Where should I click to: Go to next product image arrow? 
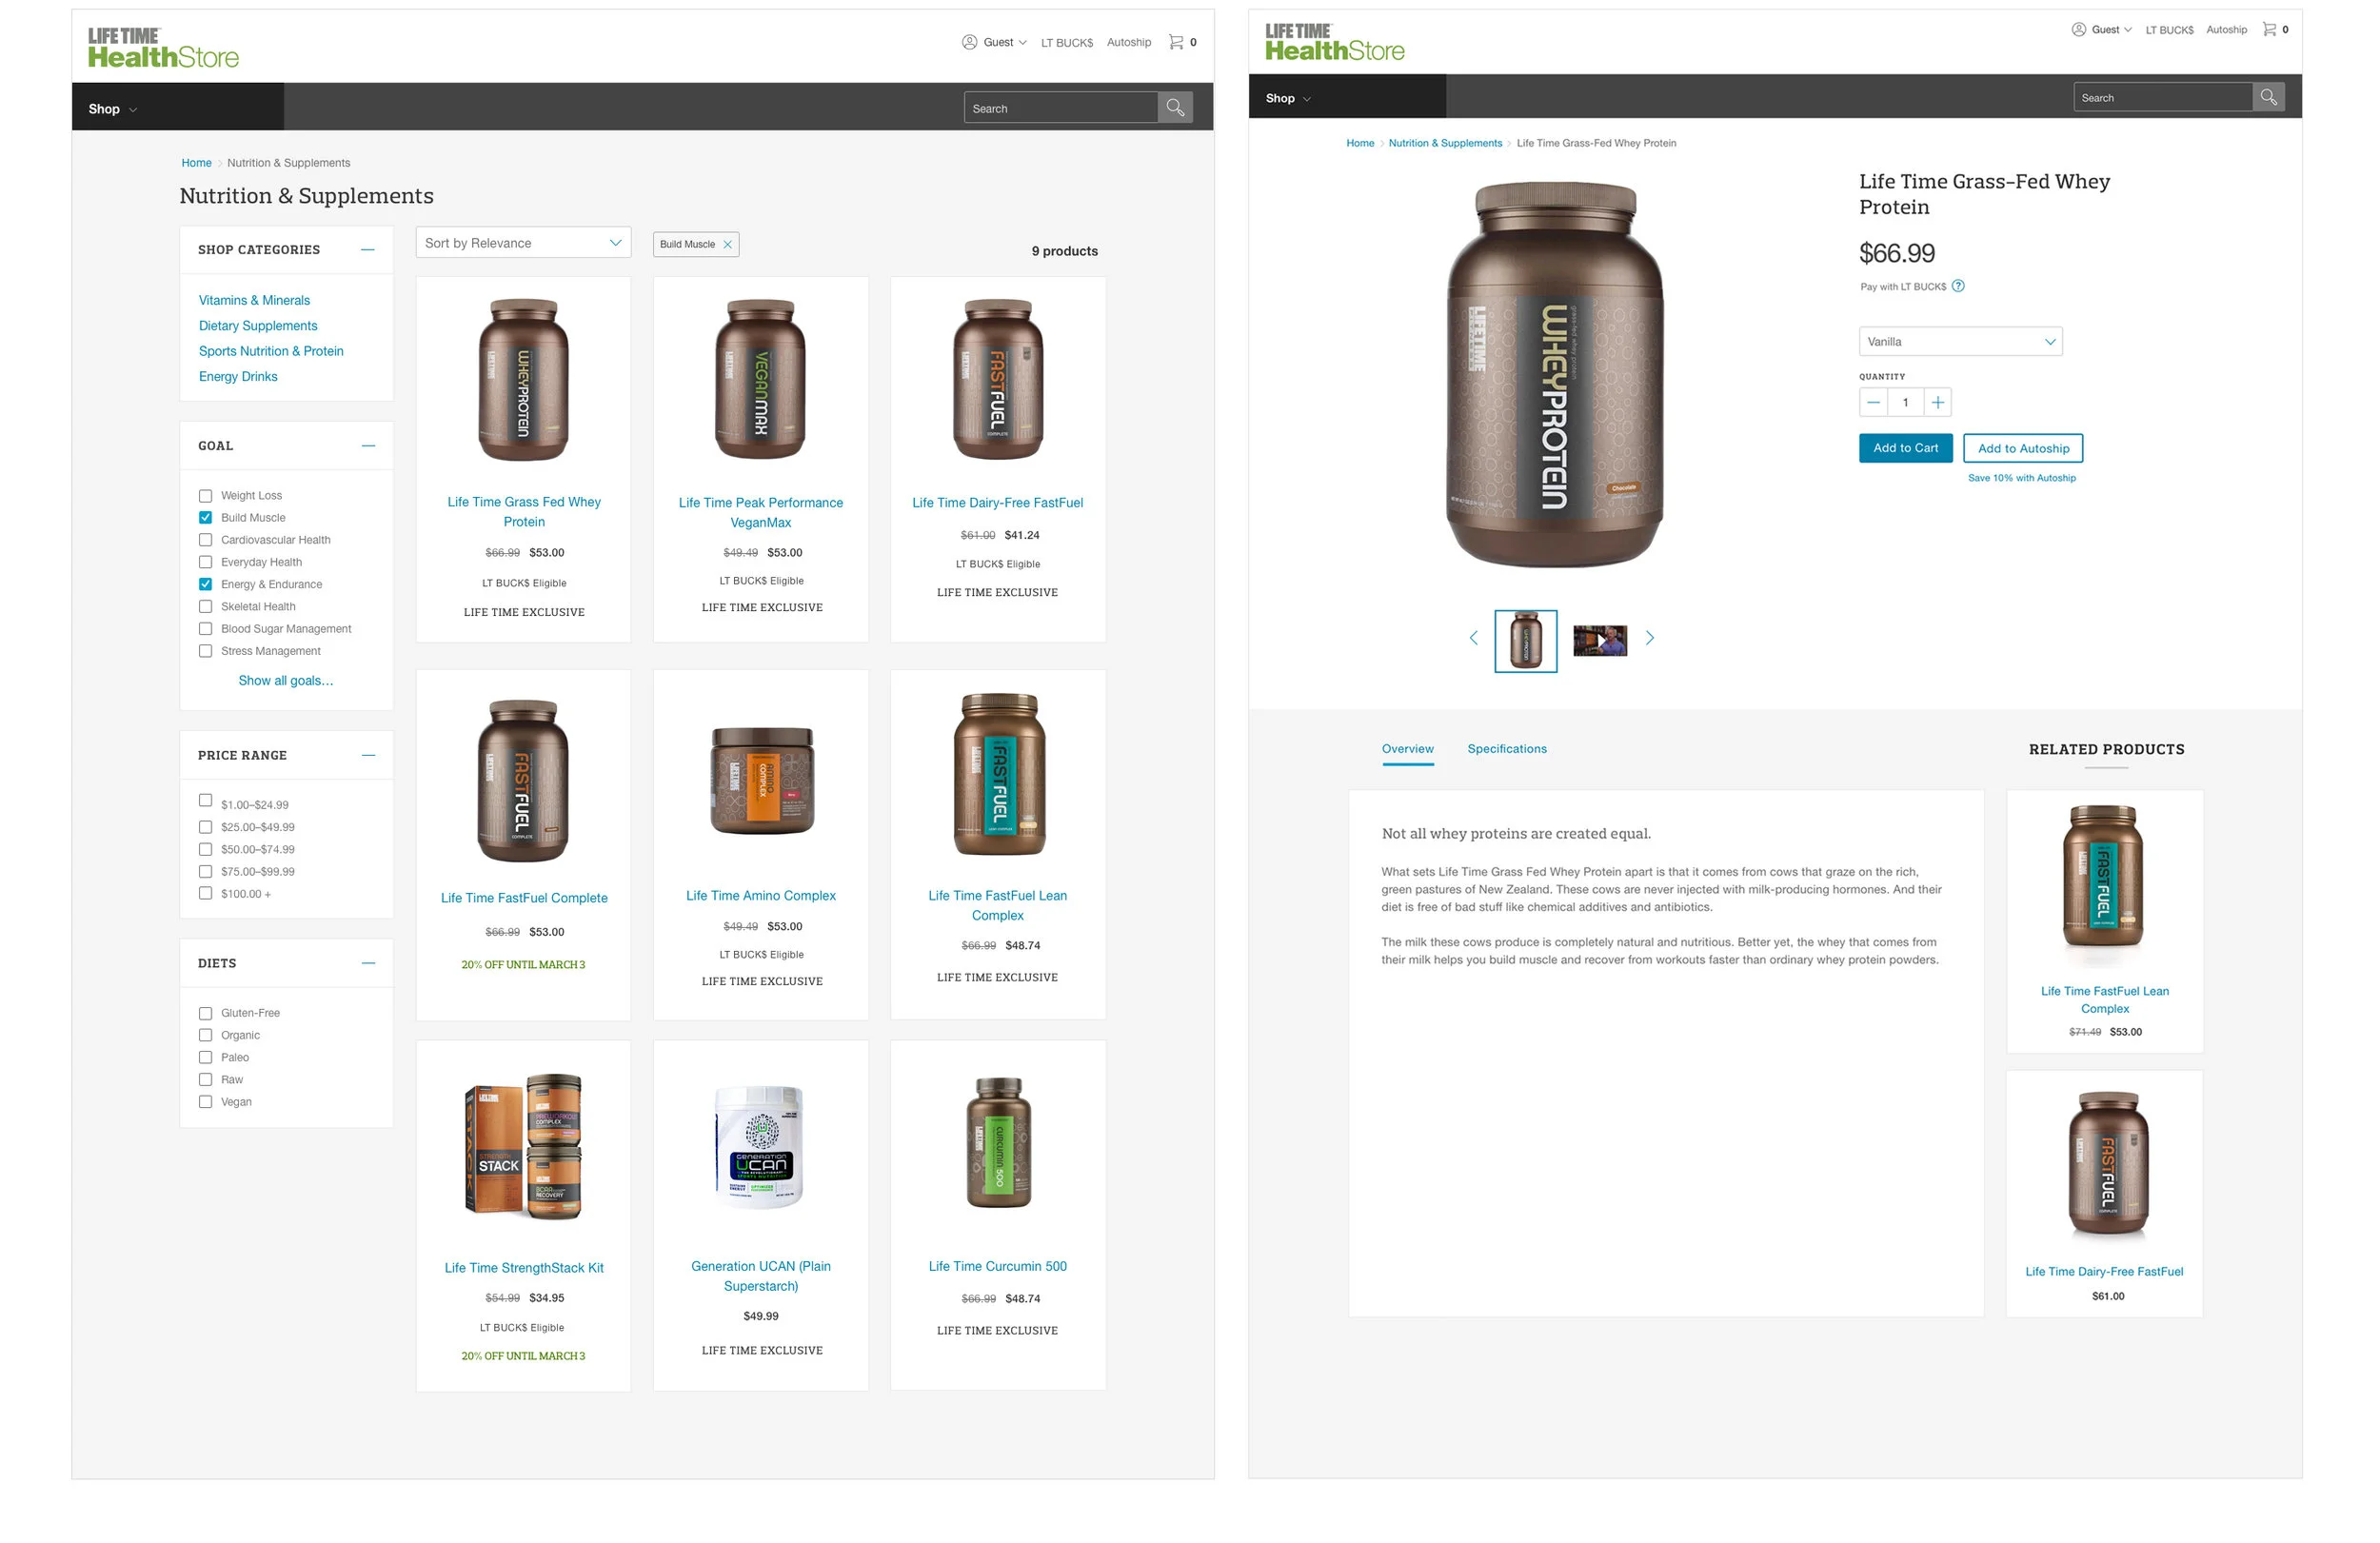point(1650,638)
